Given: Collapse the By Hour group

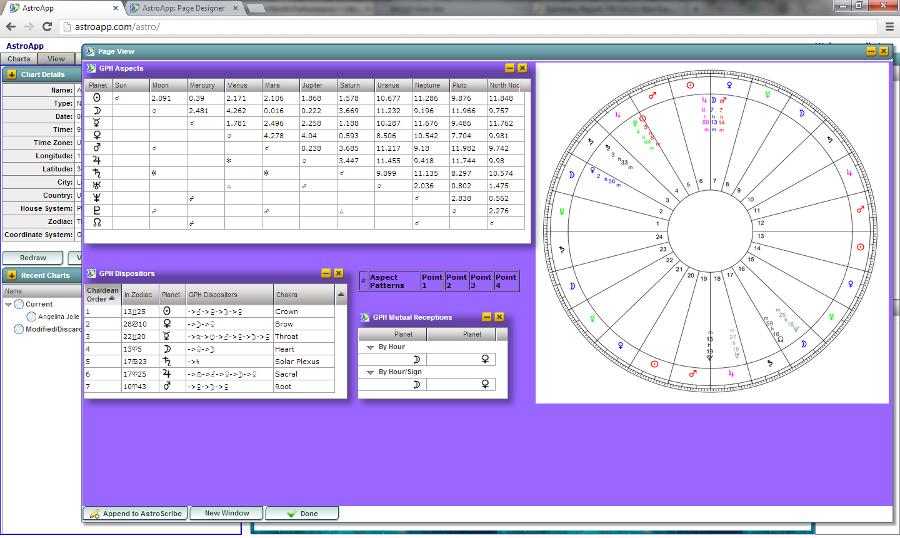Looking at the screenshot, I should point(369,346).
